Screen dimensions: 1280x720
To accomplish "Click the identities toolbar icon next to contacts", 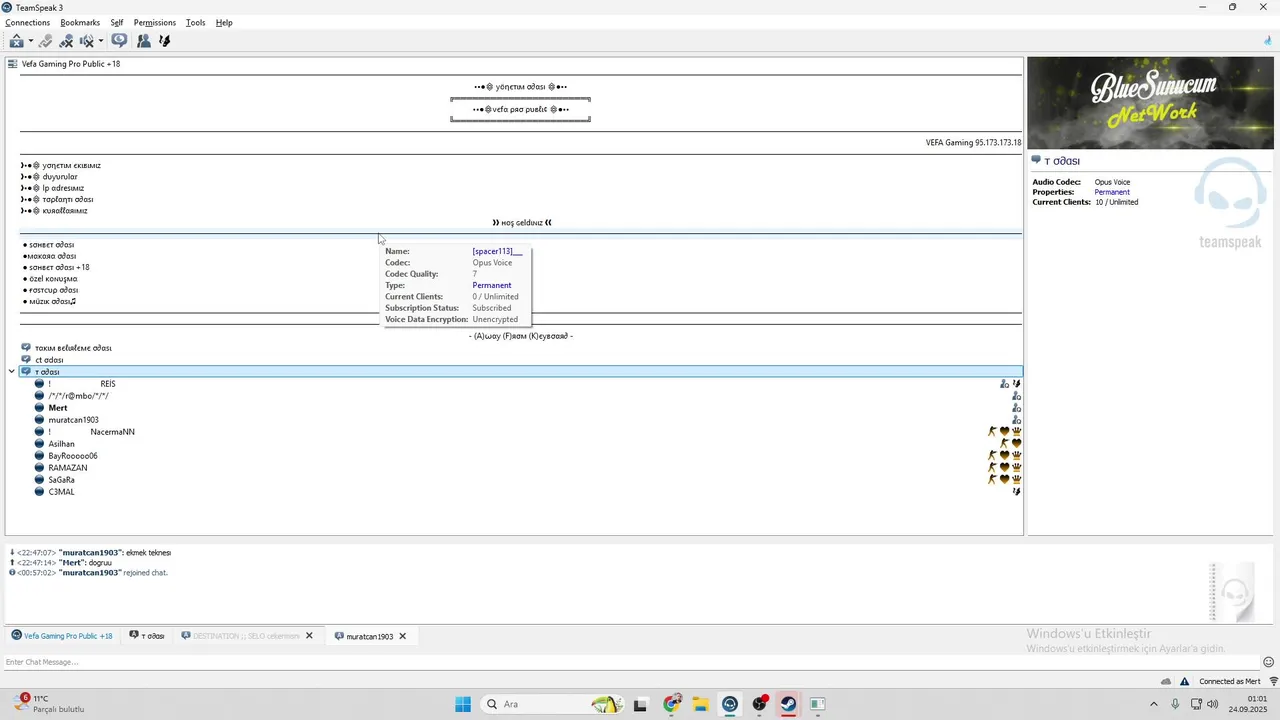I will point(165,41).
